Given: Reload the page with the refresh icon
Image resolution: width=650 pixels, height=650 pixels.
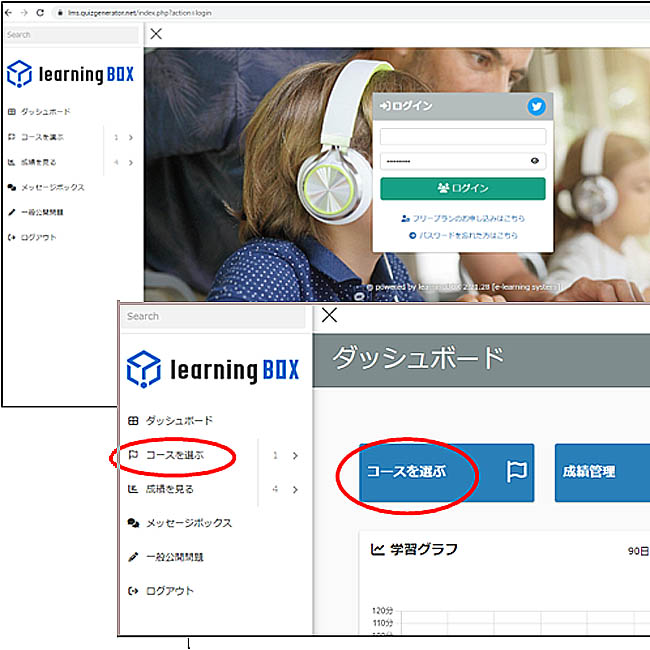Looking at the screenshot, I should [40, 13].
